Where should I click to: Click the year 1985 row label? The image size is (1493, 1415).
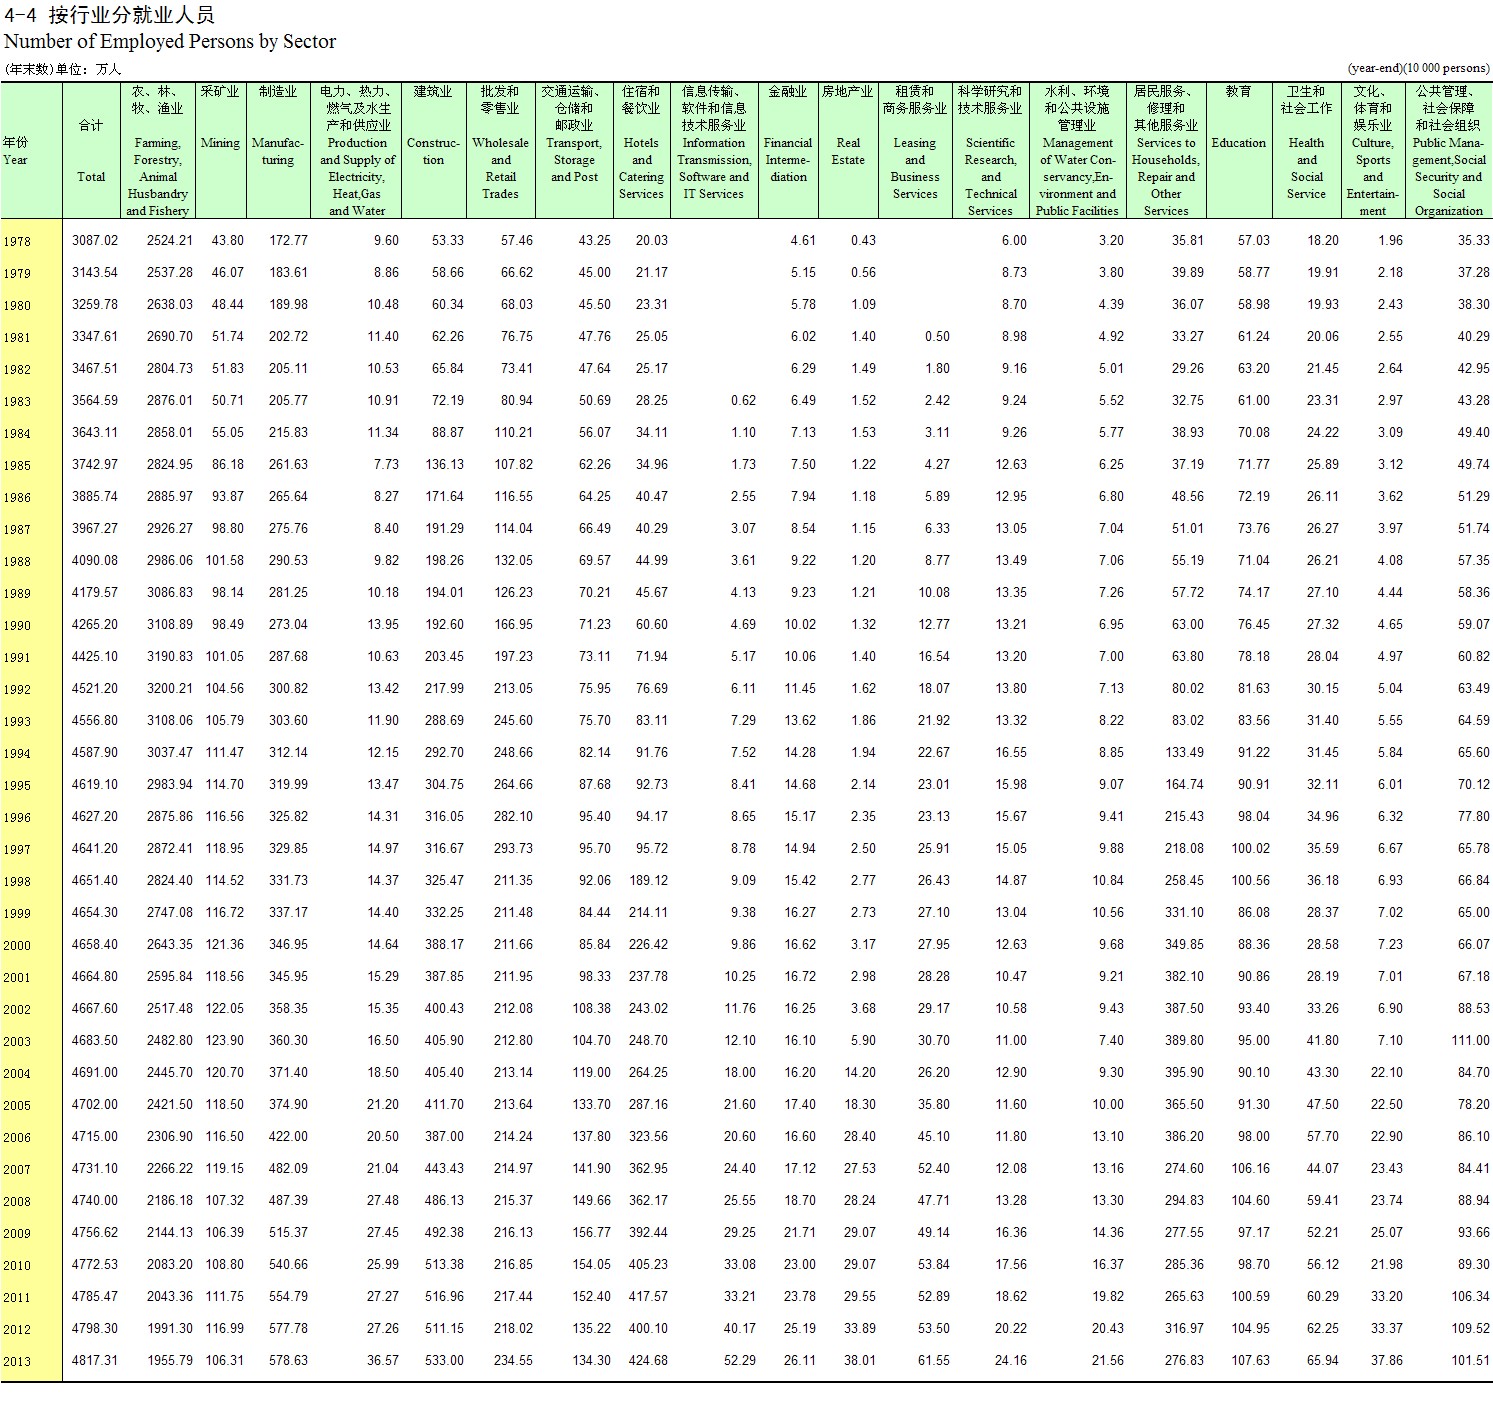click(17, 466)
